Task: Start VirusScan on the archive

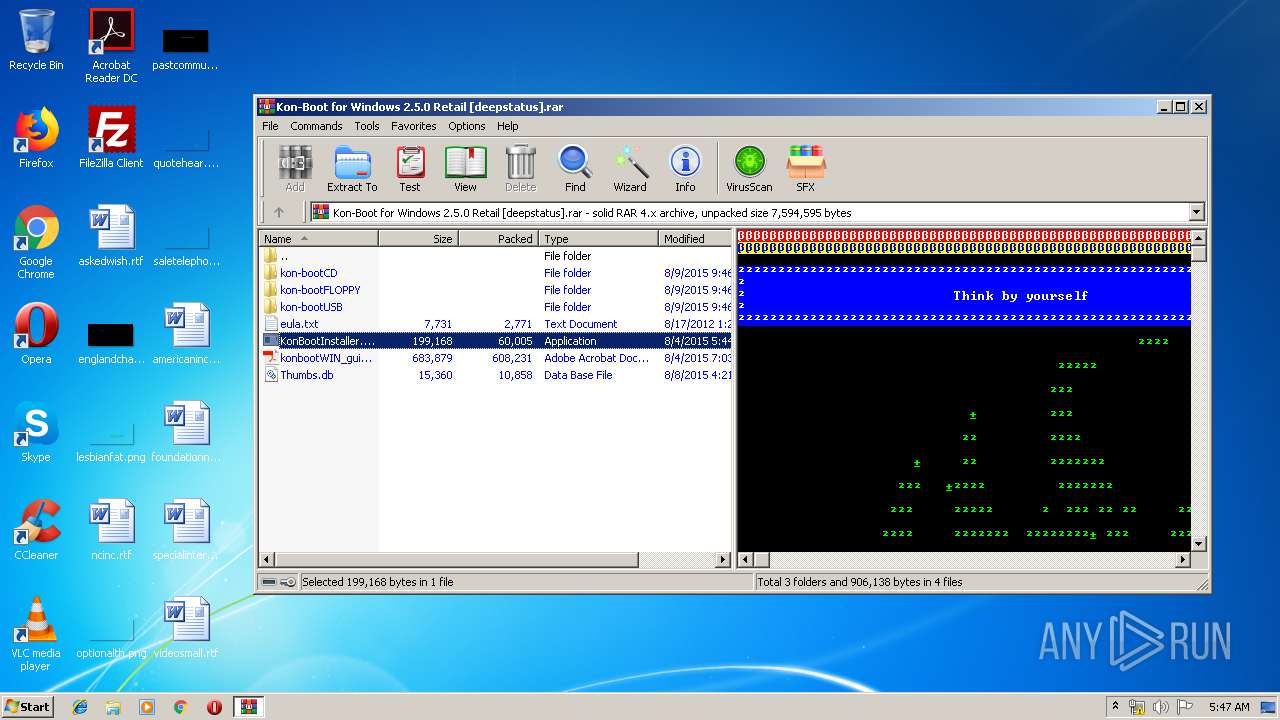Action: (x=749, y=168)
